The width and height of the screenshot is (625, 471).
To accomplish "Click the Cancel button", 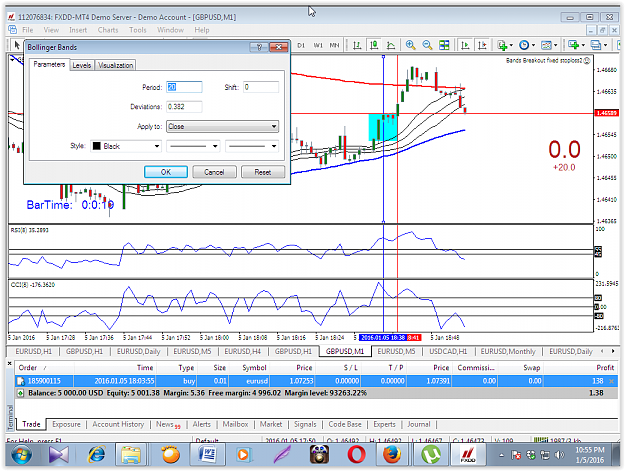I will [214, 172].
